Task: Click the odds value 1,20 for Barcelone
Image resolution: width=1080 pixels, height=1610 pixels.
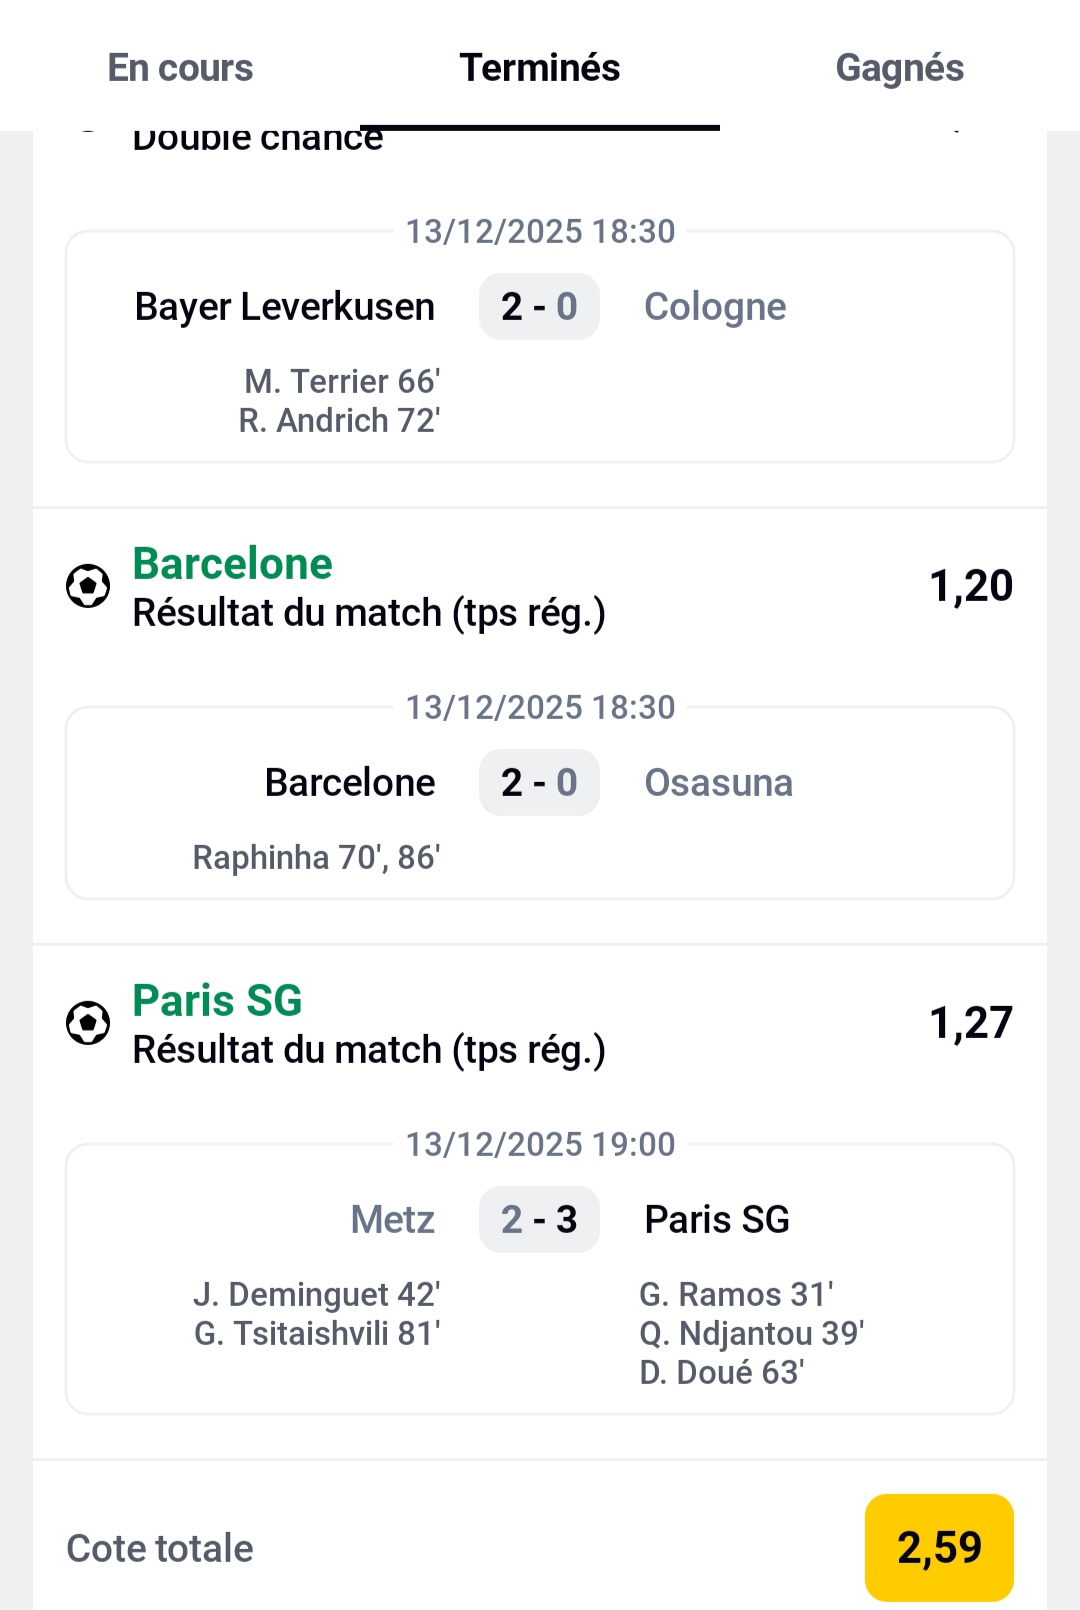Action: pos(970,586)
